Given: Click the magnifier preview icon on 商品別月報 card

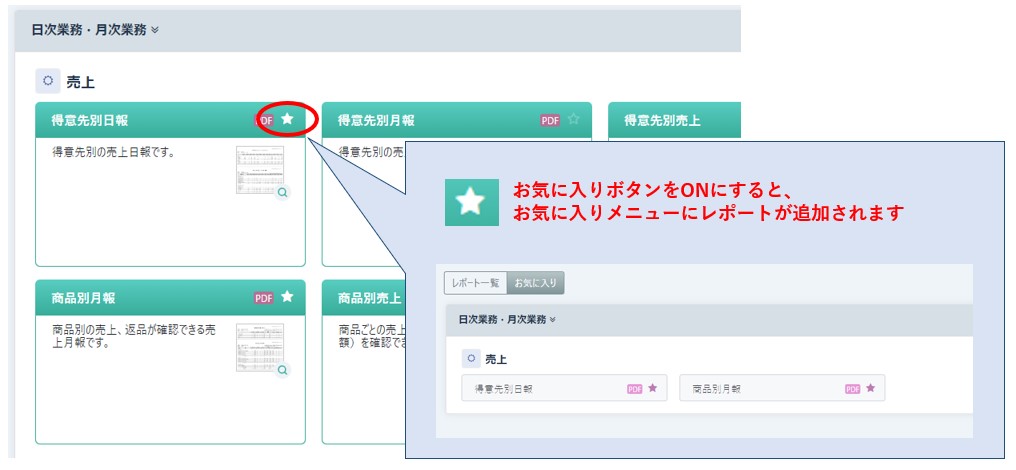Looking at the screenshot, I should pyautogui.click(x=283, y=370).
